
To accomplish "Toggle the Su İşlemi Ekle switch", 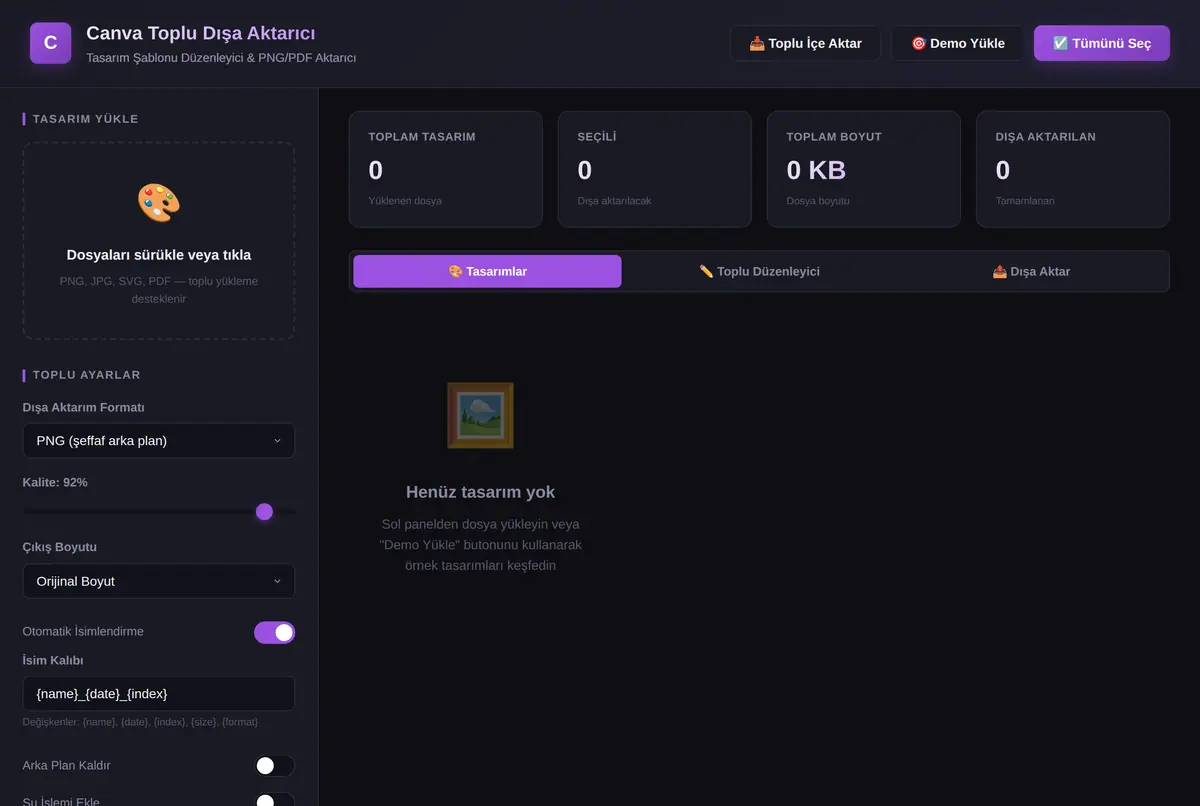I will [x=274, y=800].
